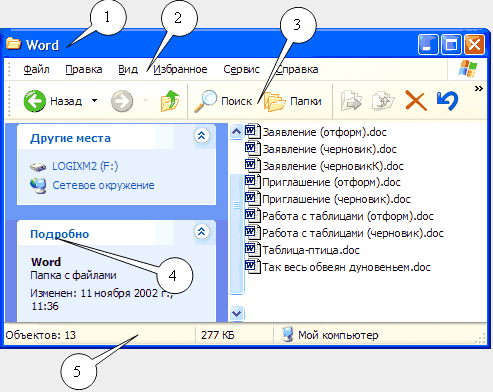
Task: Click Word icon of Приглашение (отформ).doc
Action: [x=252, y=182]
